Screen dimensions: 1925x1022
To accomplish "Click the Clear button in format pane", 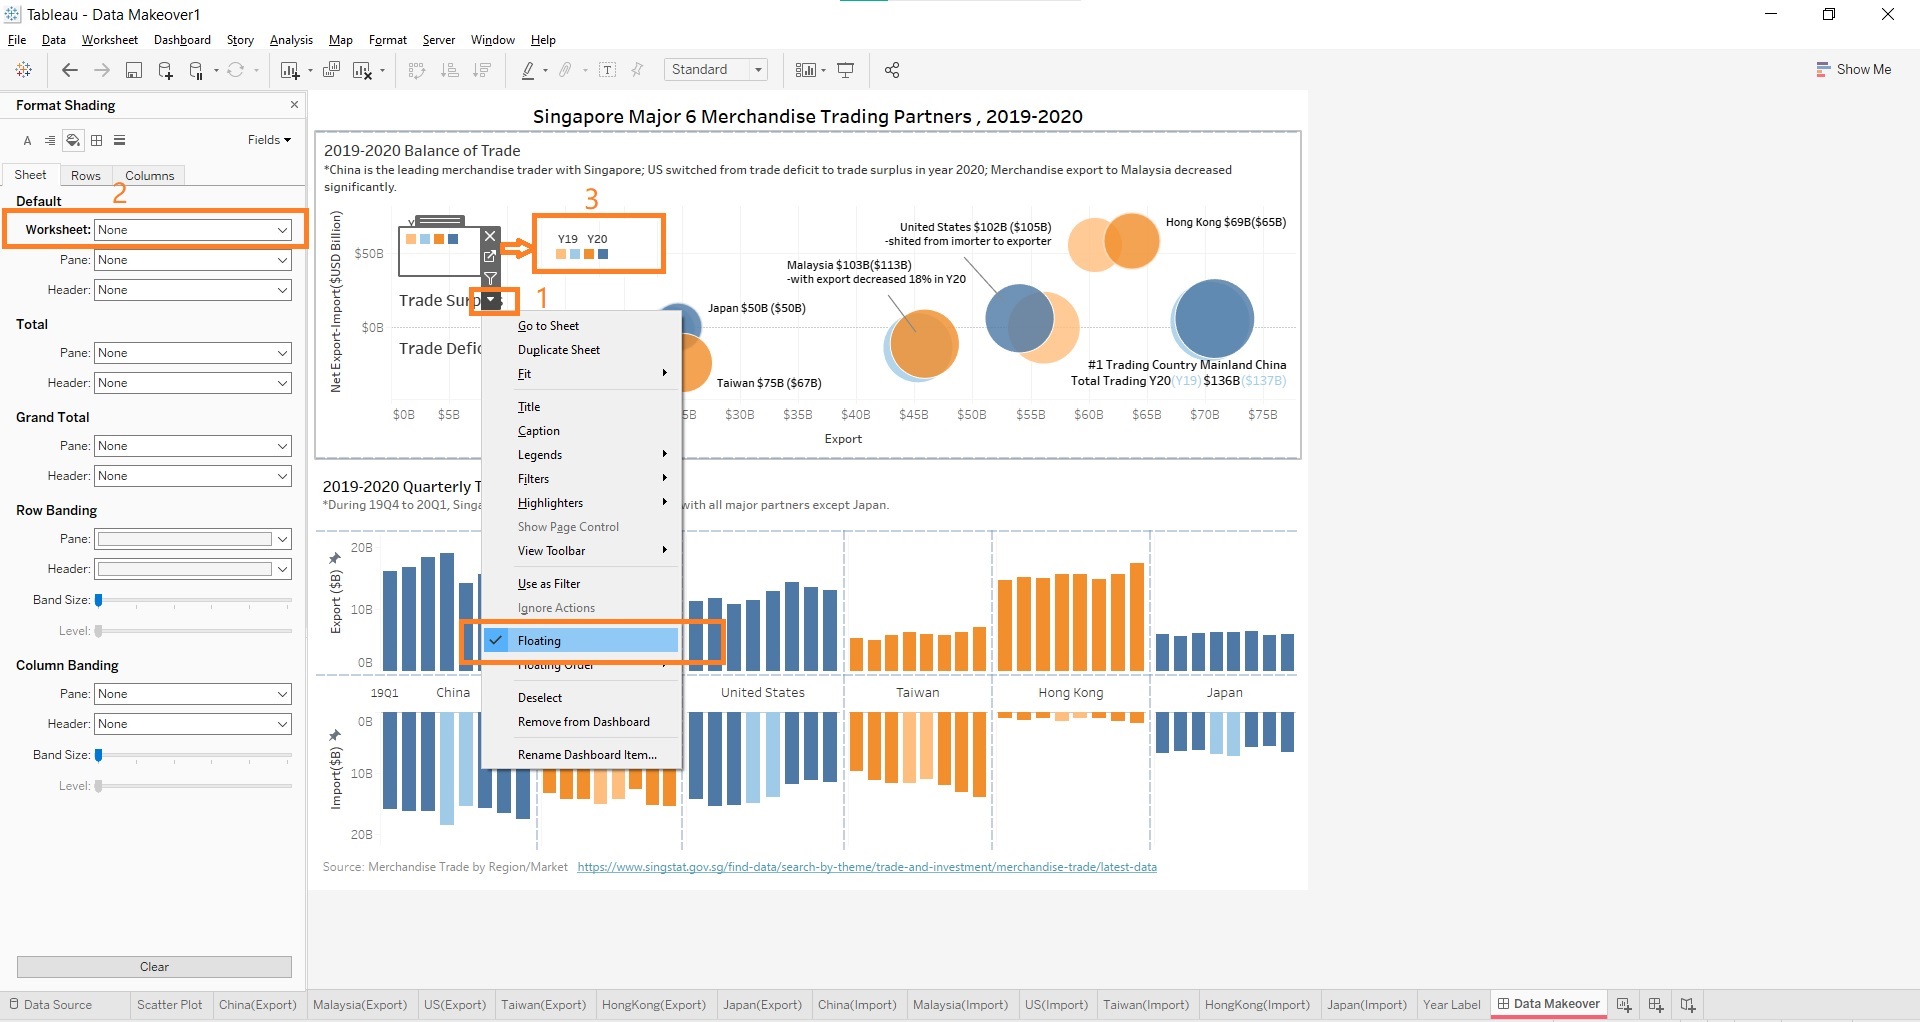I will [154, 967].
